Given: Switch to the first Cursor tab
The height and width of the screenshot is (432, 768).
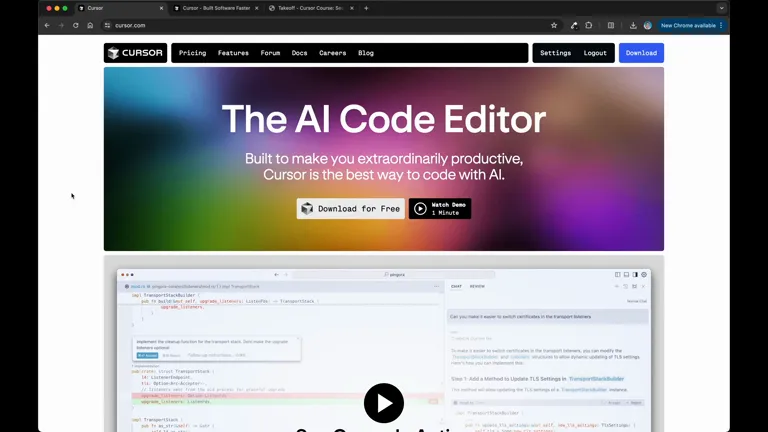Looking at the screenshot, I should coord(121,8).
